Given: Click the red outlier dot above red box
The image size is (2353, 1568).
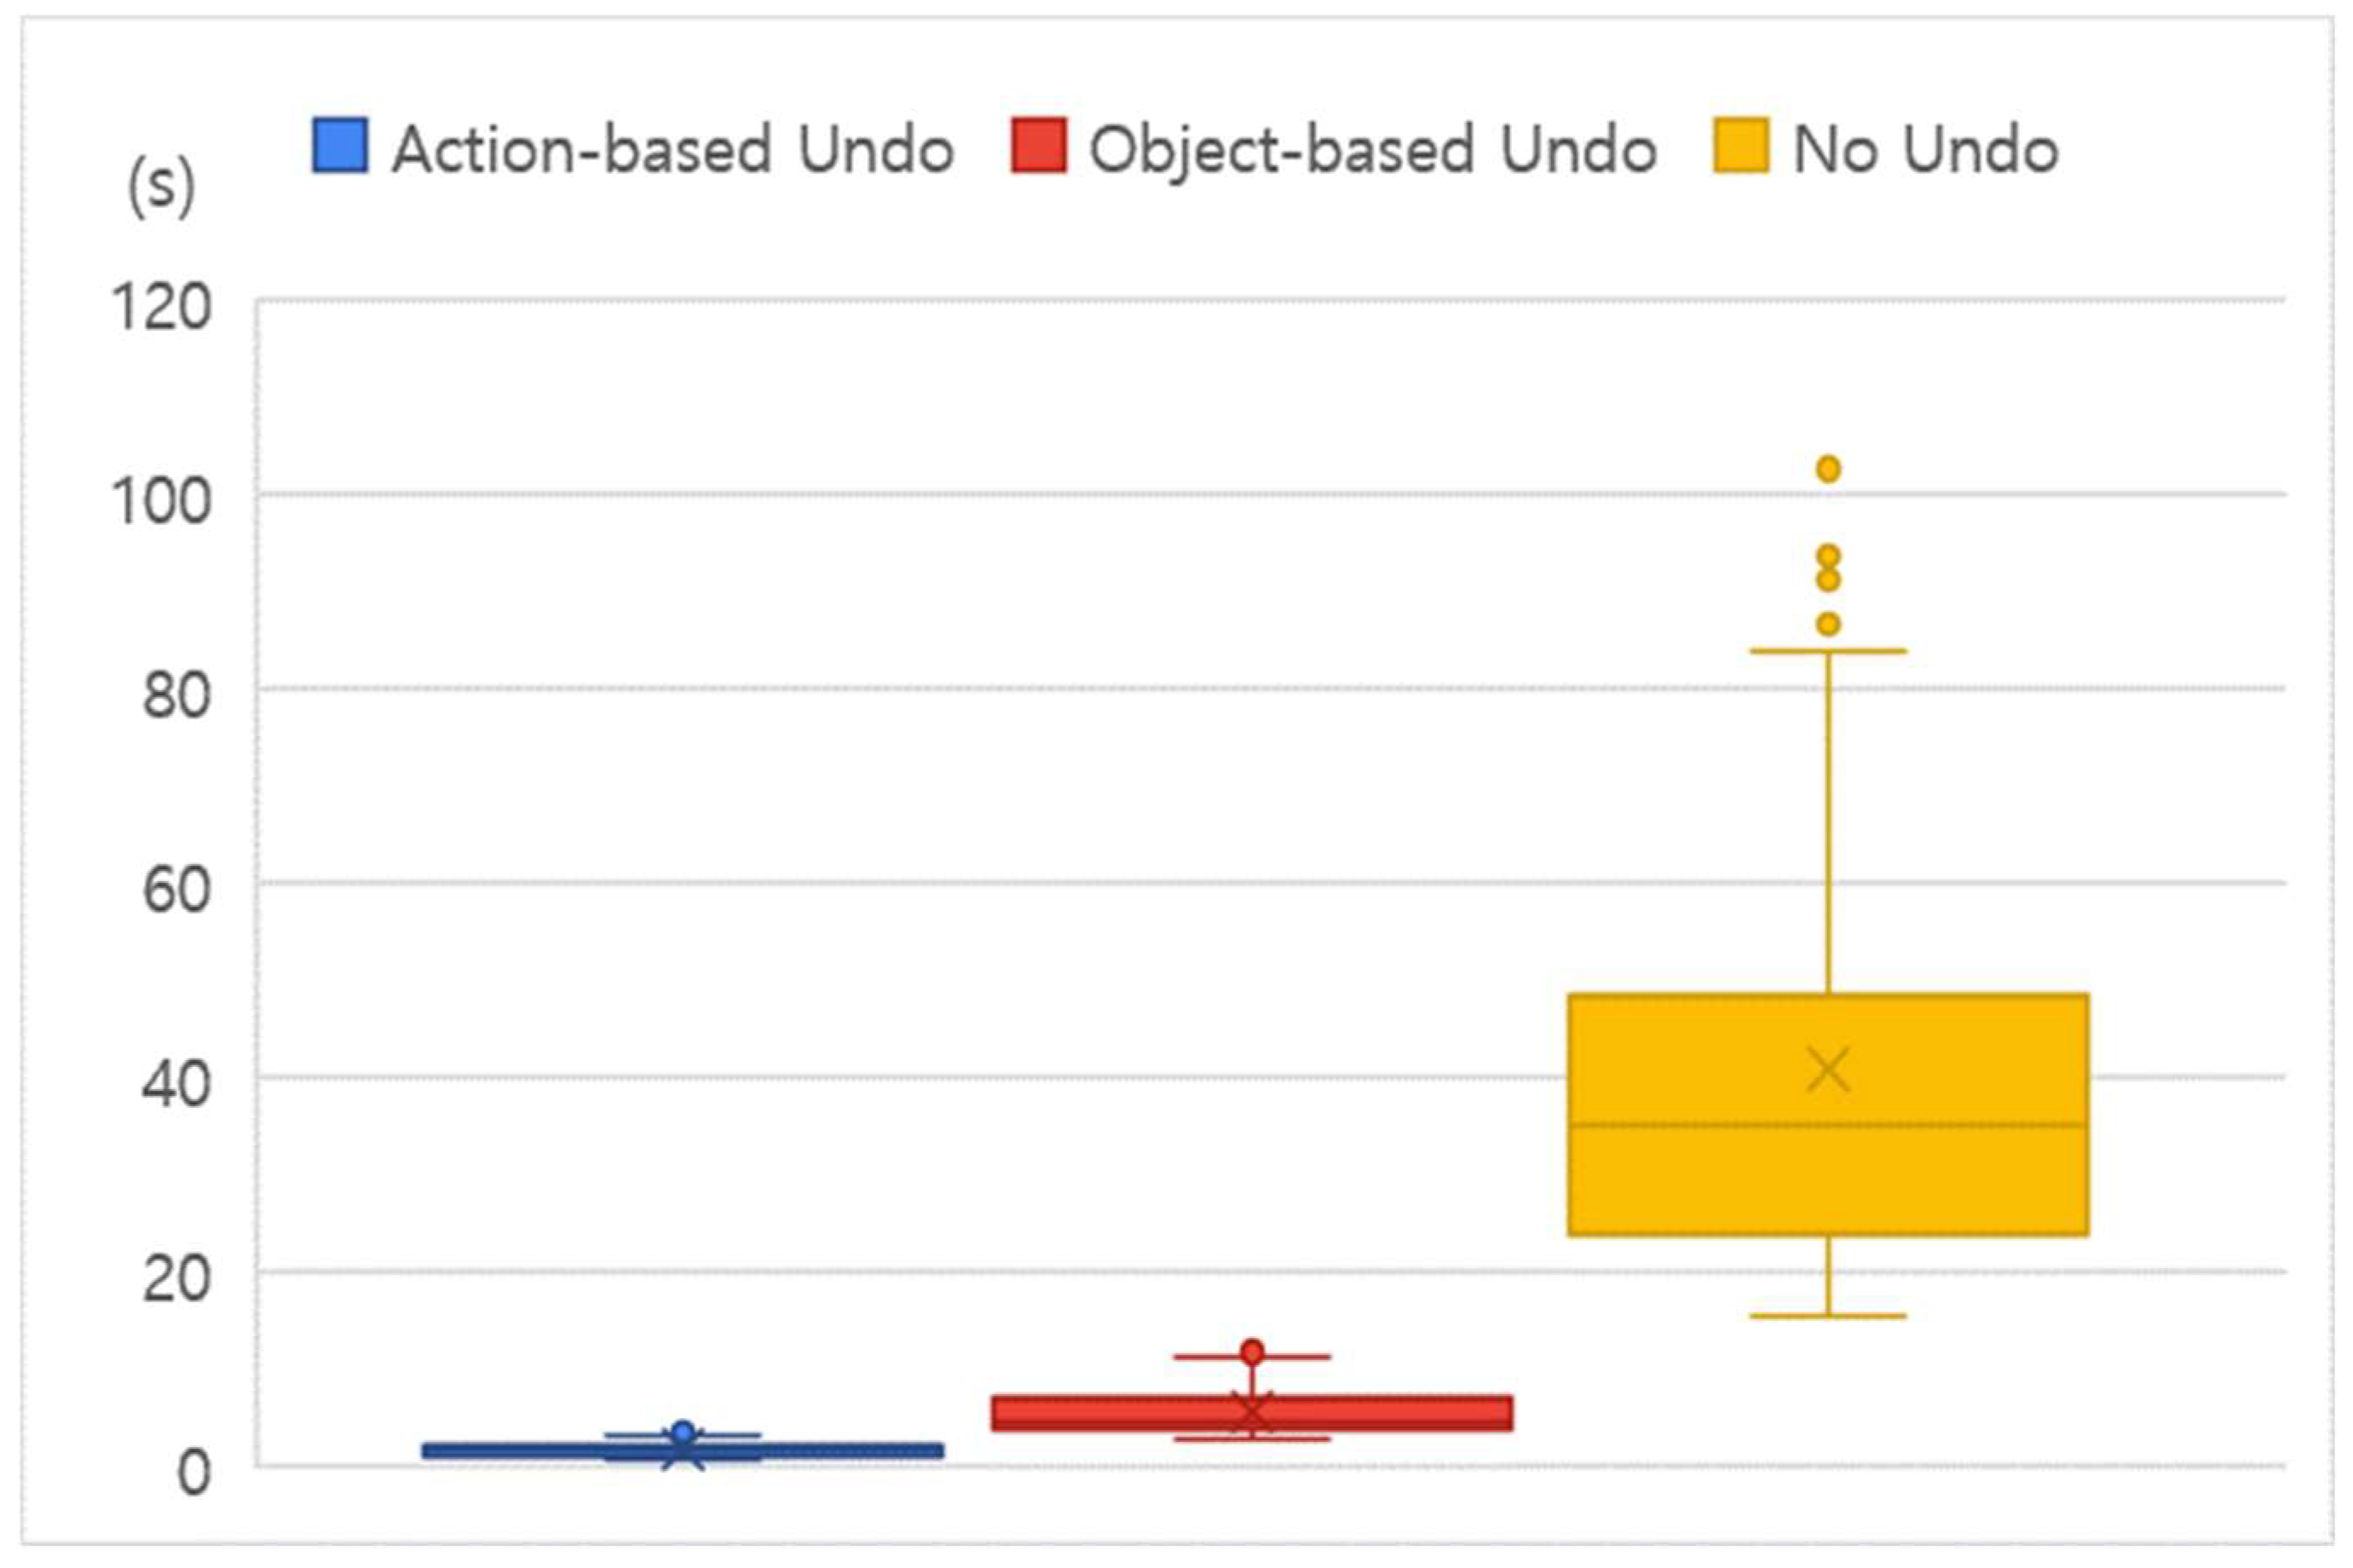Looking at the screenshot, I should pos(1252,1352).
